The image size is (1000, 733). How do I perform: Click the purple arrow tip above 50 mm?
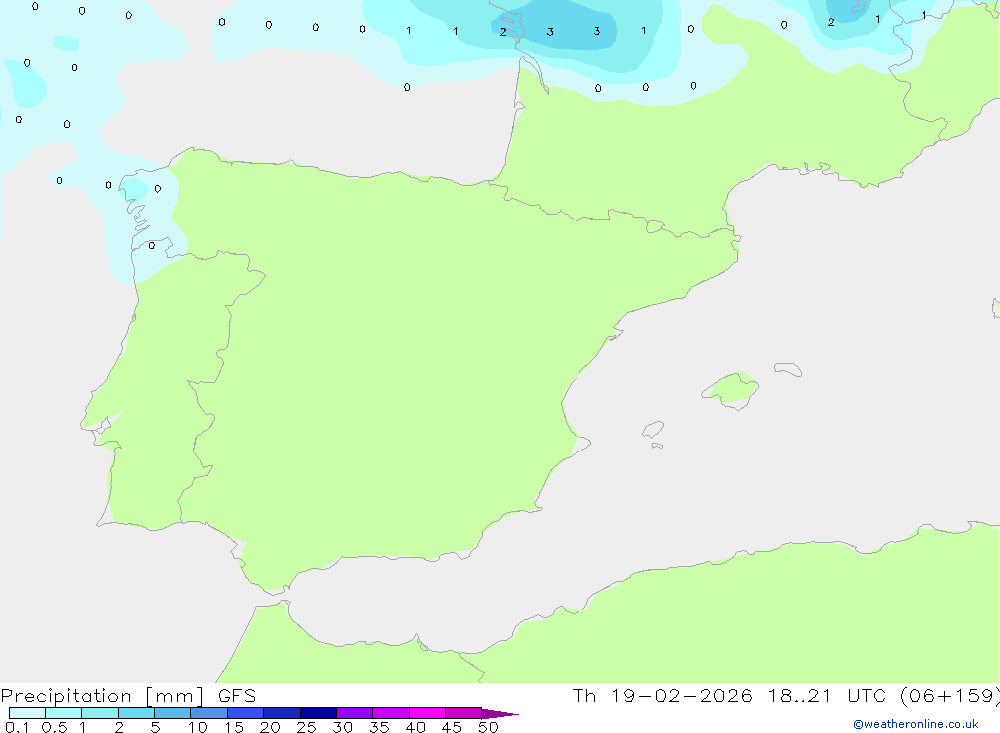point(500,714)
